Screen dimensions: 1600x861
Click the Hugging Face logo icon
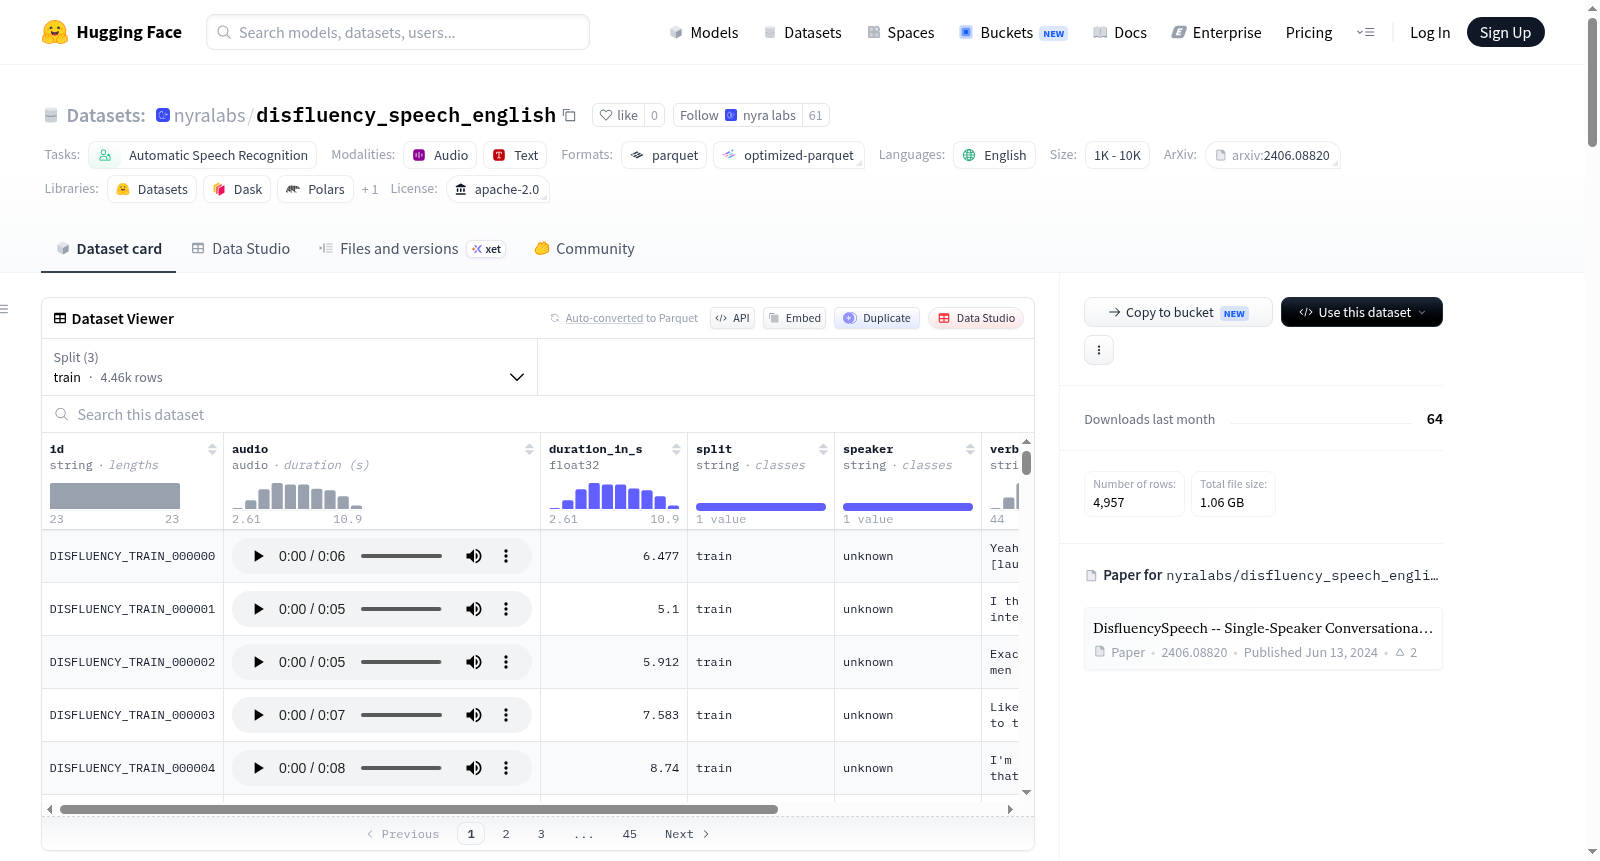(x=55, y=32)
